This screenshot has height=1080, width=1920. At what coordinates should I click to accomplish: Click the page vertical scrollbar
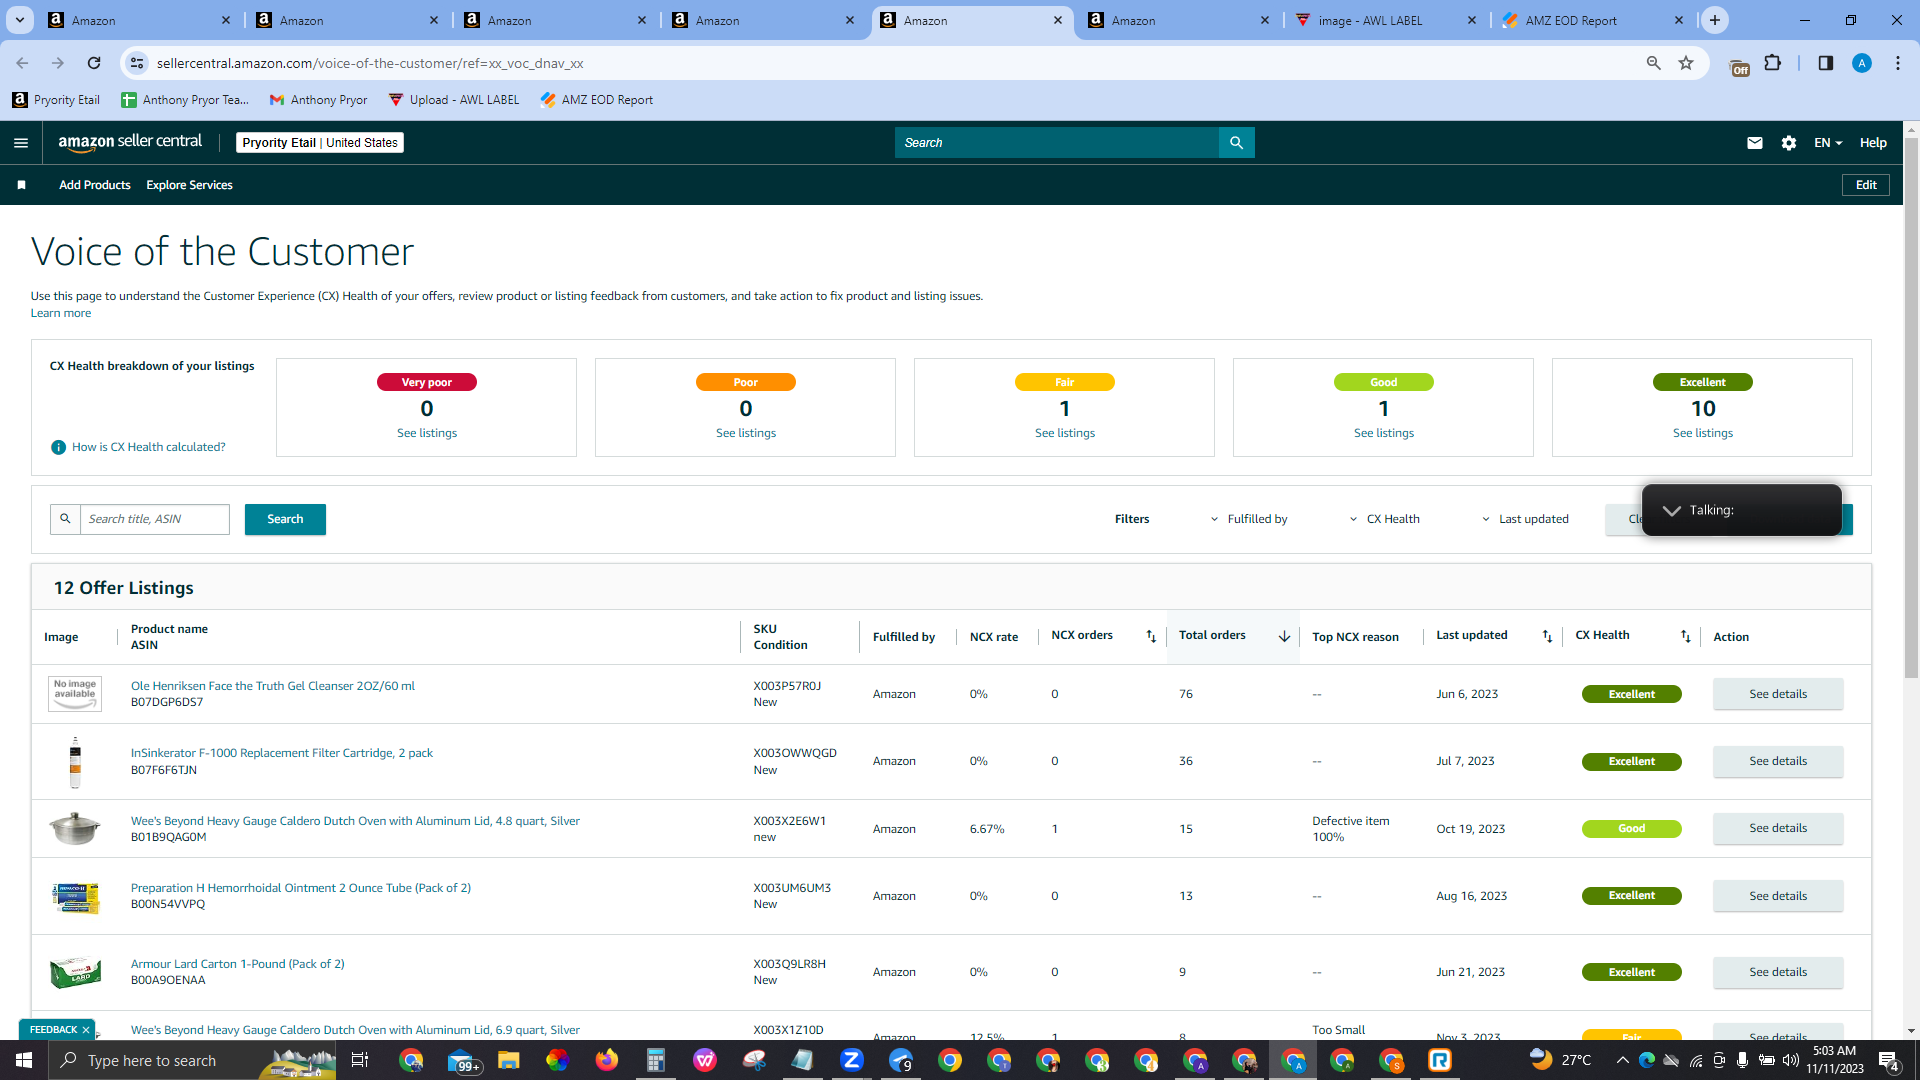point(1911,408)
